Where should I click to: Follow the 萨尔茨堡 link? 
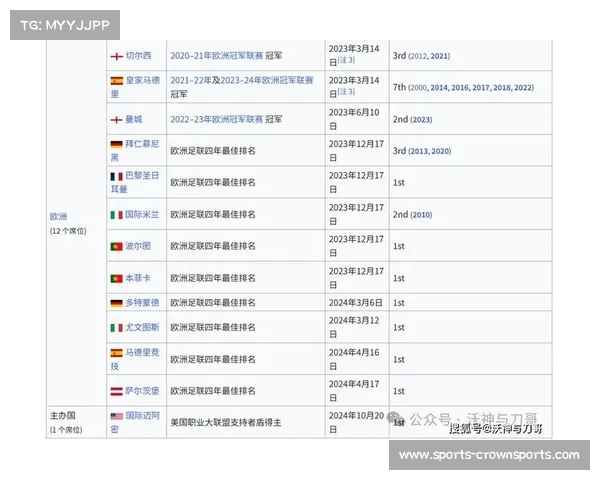pos(142,391)
